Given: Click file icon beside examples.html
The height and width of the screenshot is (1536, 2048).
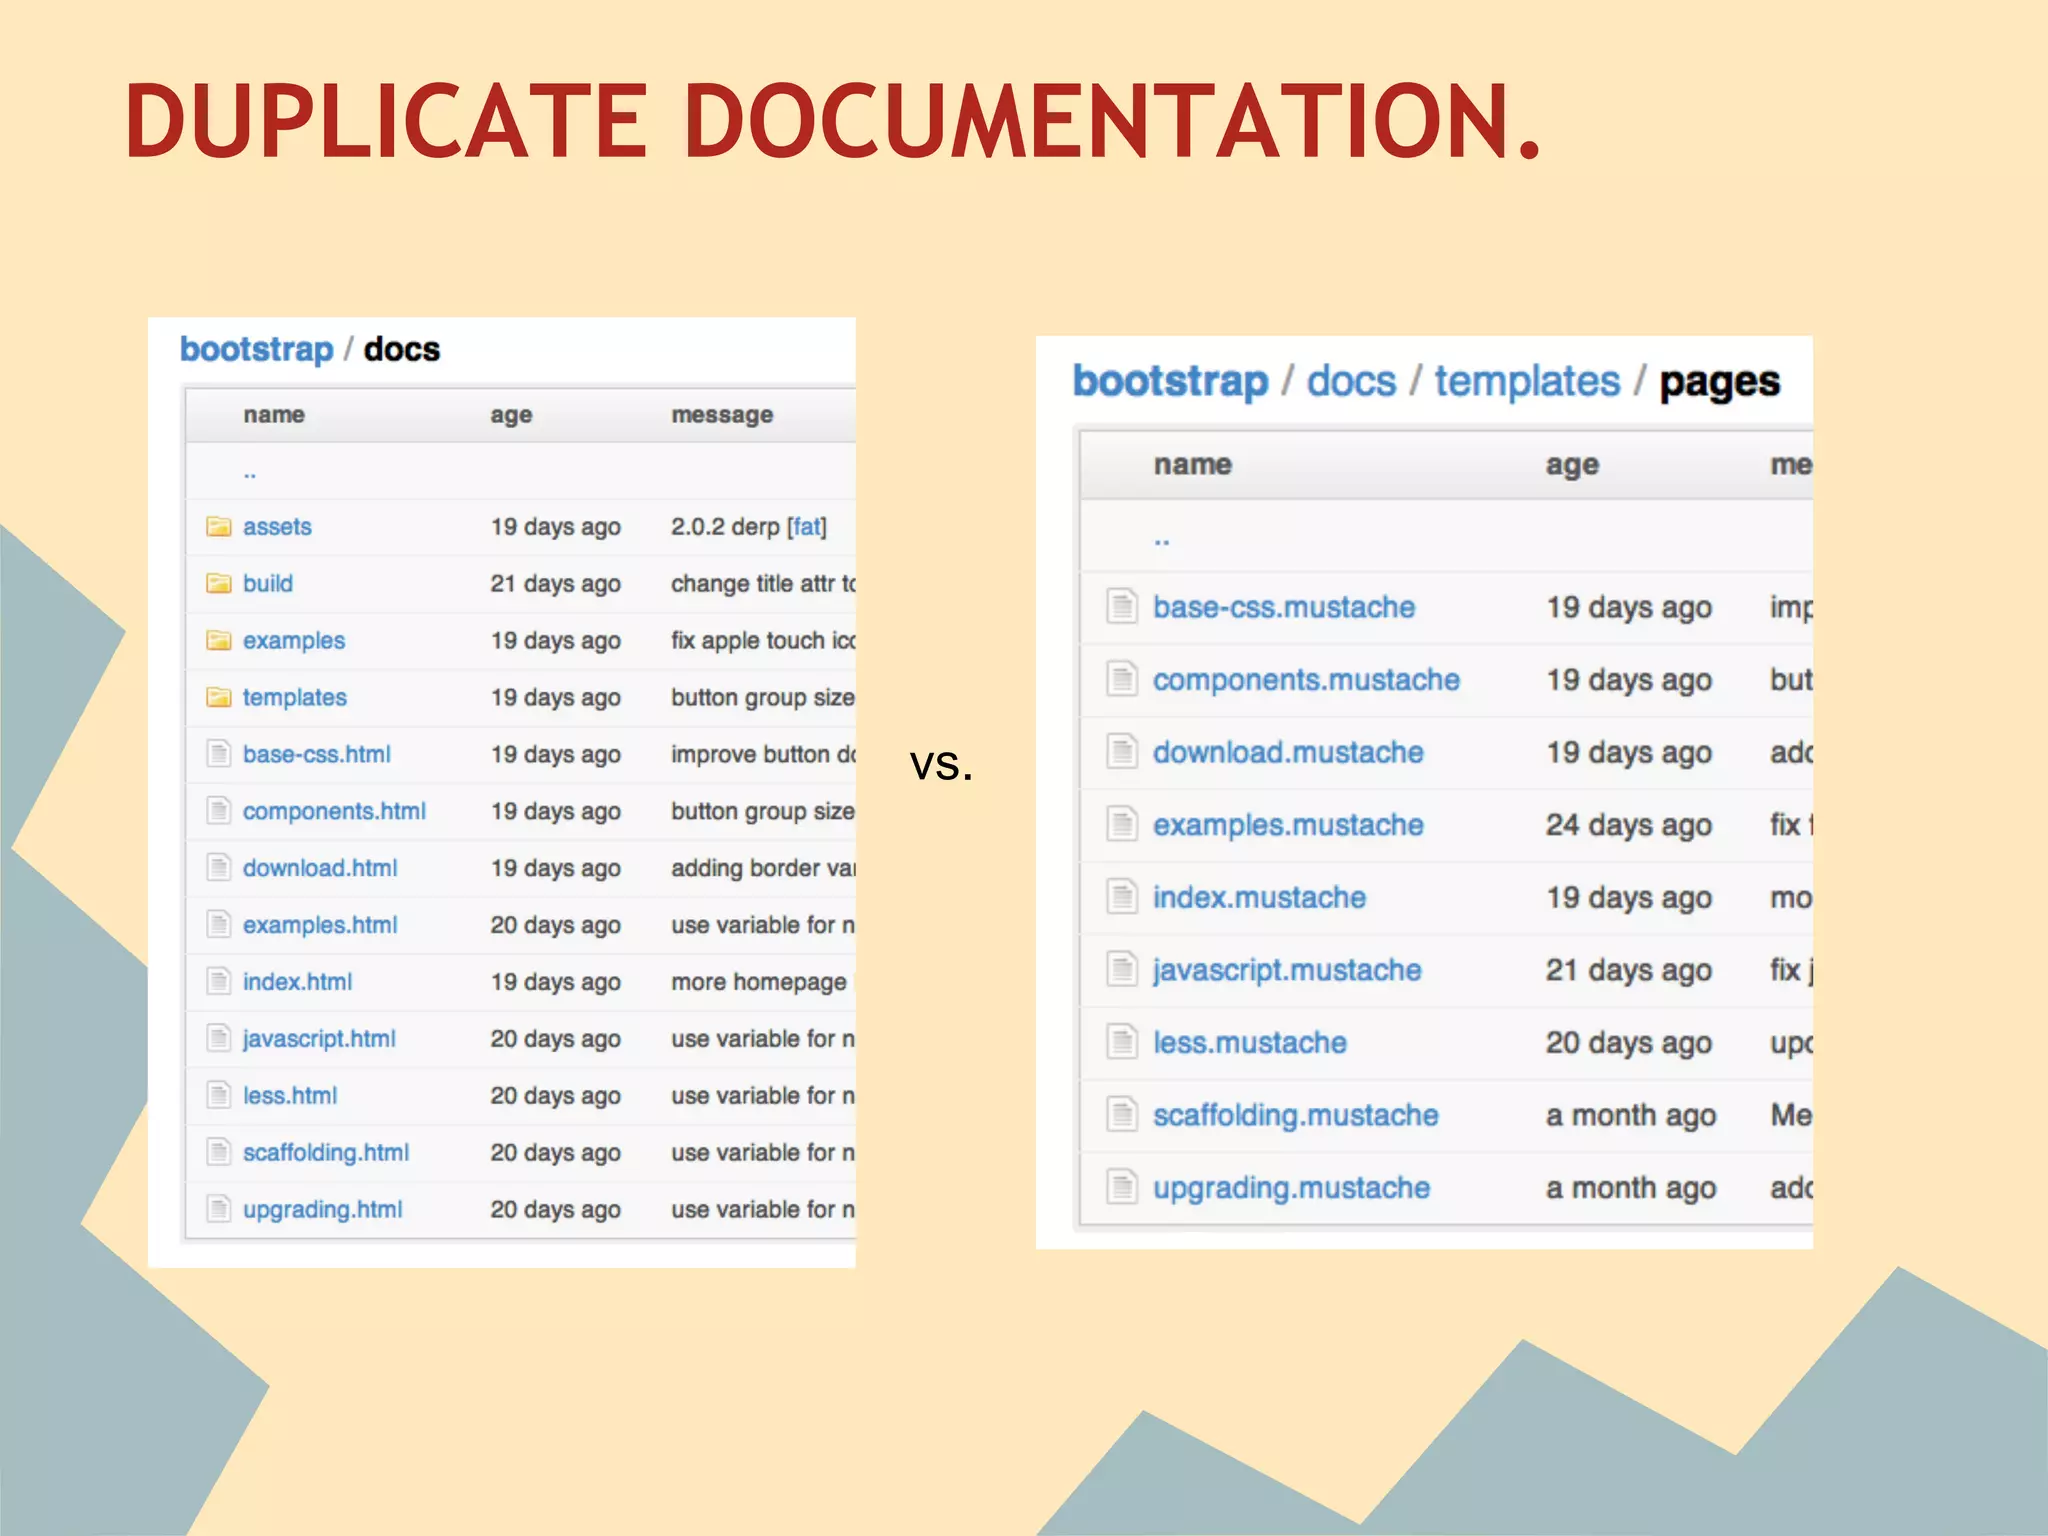Looking at the screenshot, I should click(218, 924).
